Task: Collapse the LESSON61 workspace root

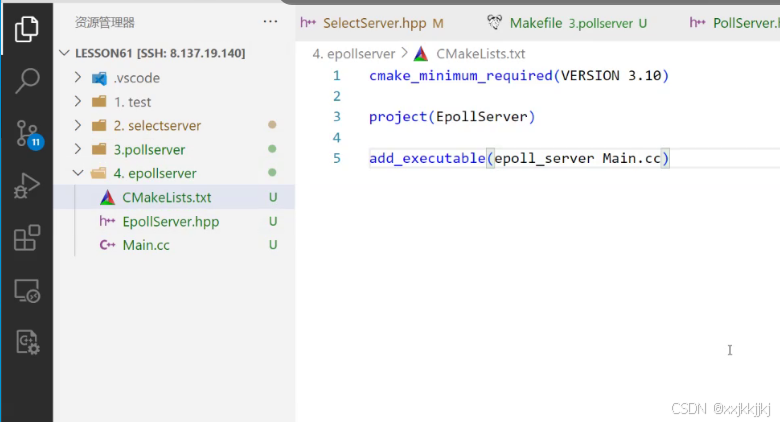Action: [x=64, y=53]
